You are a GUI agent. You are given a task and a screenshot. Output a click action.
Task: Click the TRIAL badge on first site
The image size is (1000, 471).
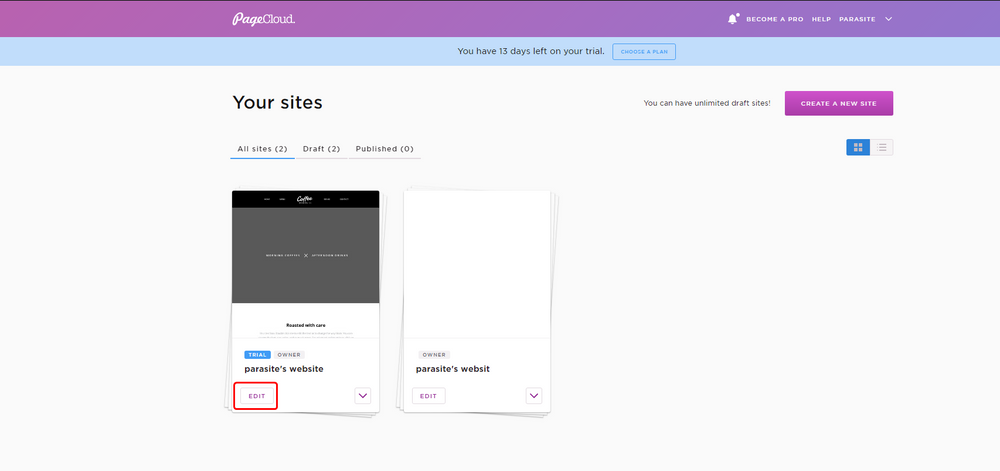(257, 355)
